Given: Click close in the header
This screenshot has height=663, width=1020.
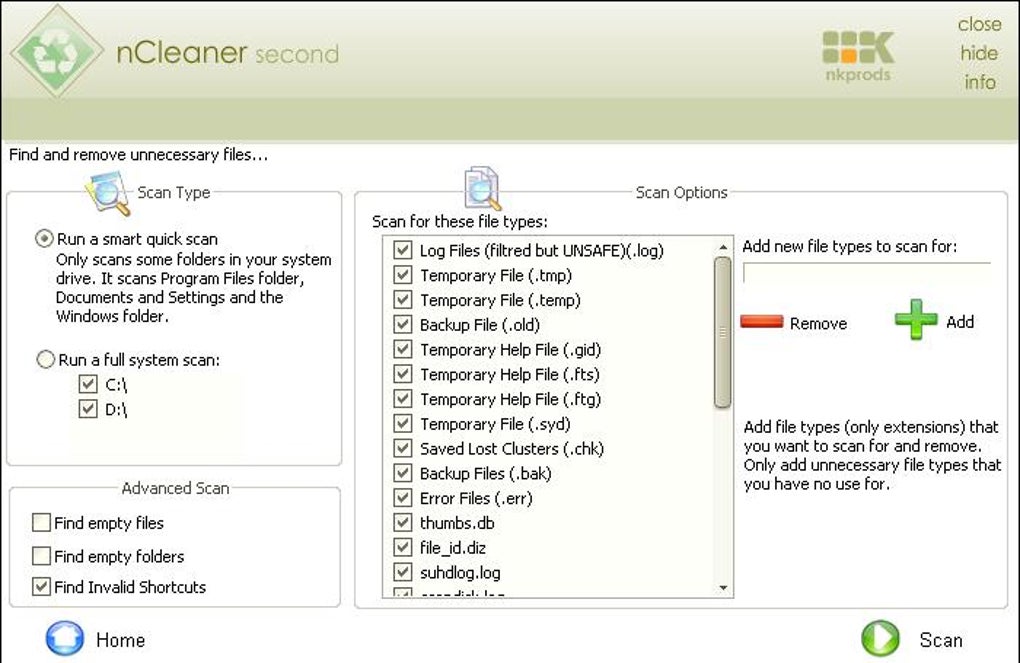Looking at the screenshot, I should pyautogui.click(x=979, y=24).
